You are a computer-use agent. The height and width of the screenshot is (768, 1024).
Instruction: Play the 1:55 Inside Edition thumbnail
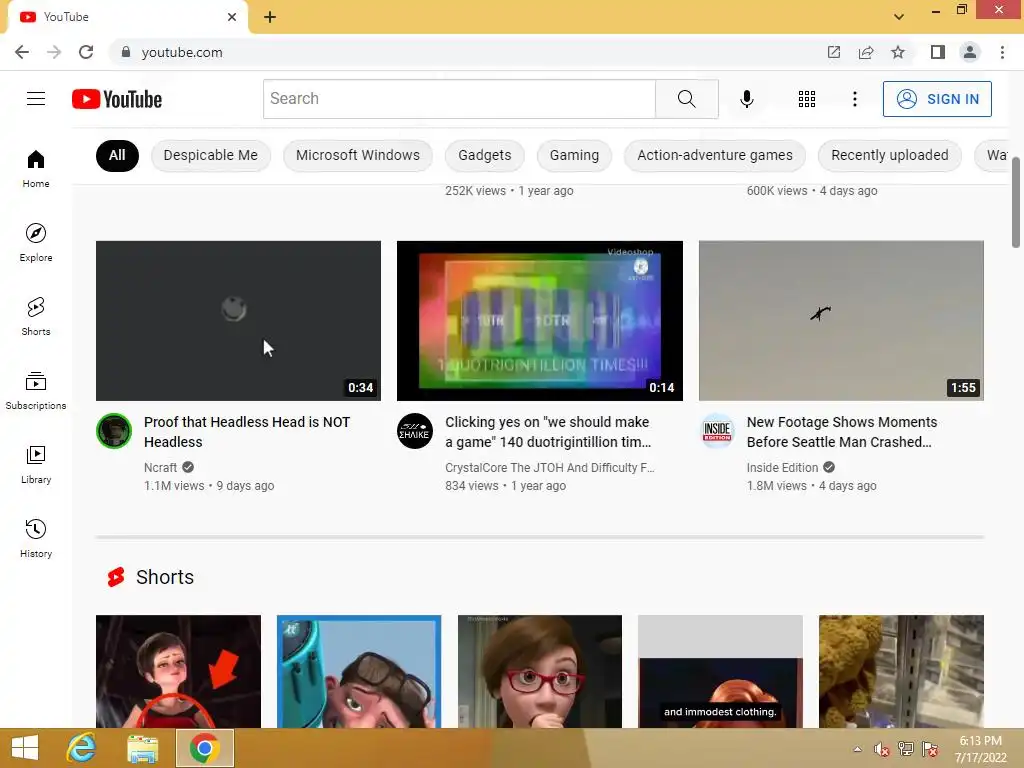[x=841, y=321]
